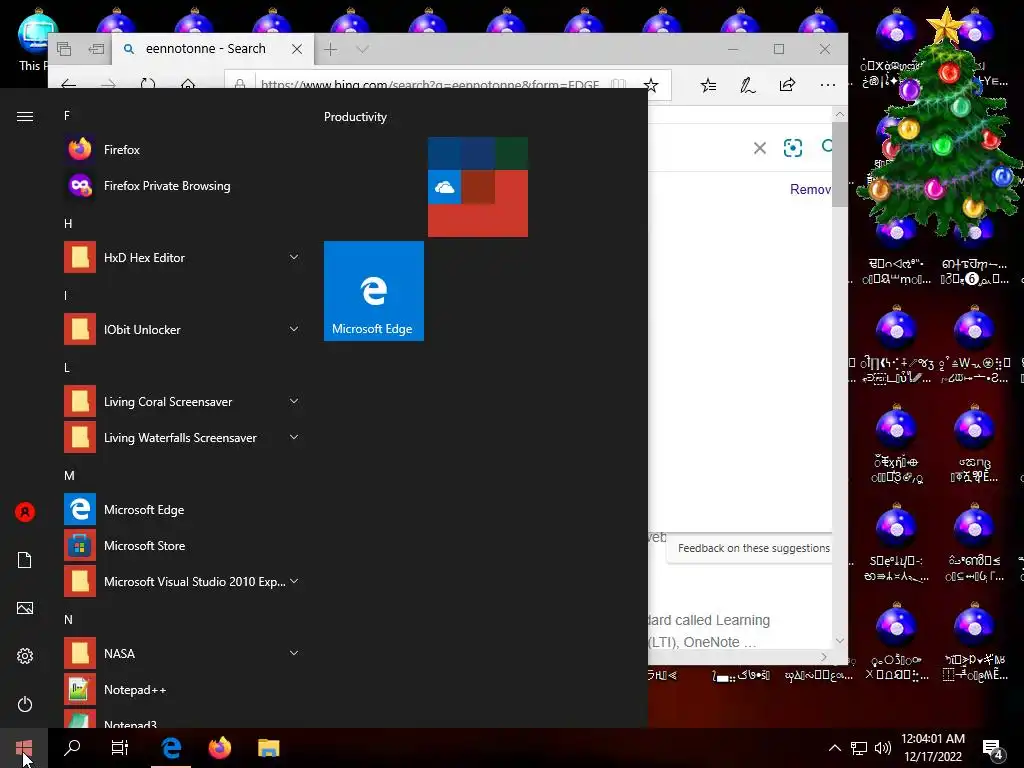Jump to letter L section header
The image size is (1024, 768).
67,368
